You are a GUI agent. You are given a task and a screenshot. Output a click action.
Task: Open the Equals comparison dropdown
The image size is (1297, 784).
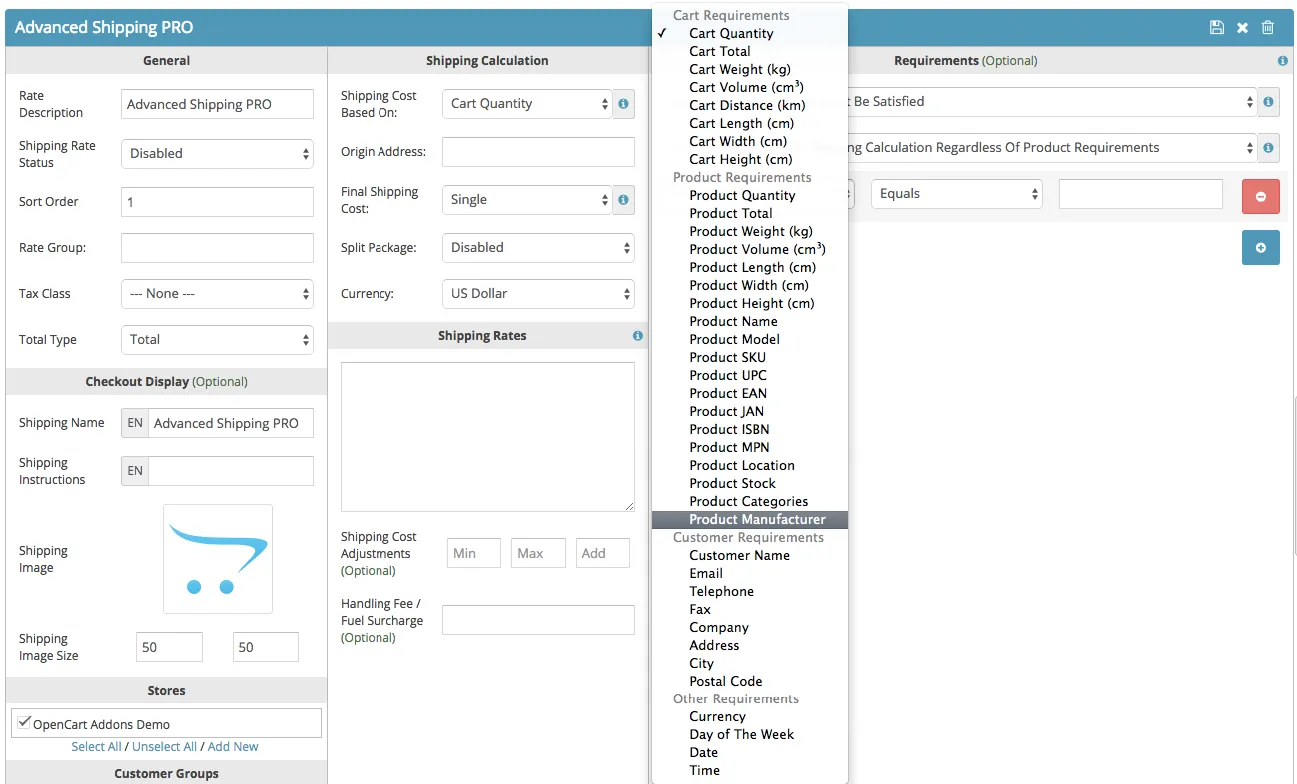click(x=956, y=194)
